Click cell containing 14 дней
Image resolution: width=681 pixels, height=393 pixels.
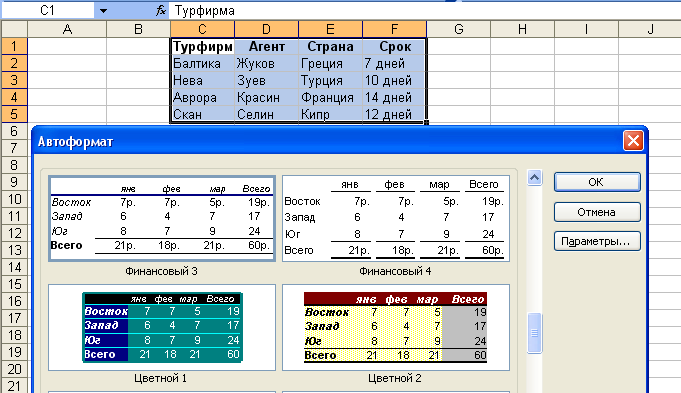(394, 97)
